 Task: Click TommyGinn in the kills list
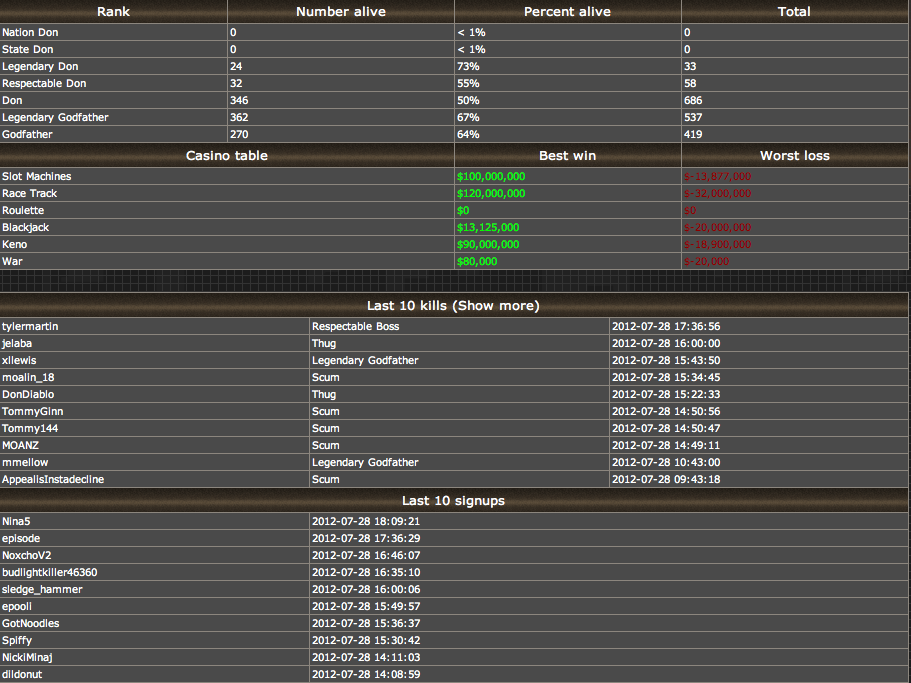coord(33,411)
